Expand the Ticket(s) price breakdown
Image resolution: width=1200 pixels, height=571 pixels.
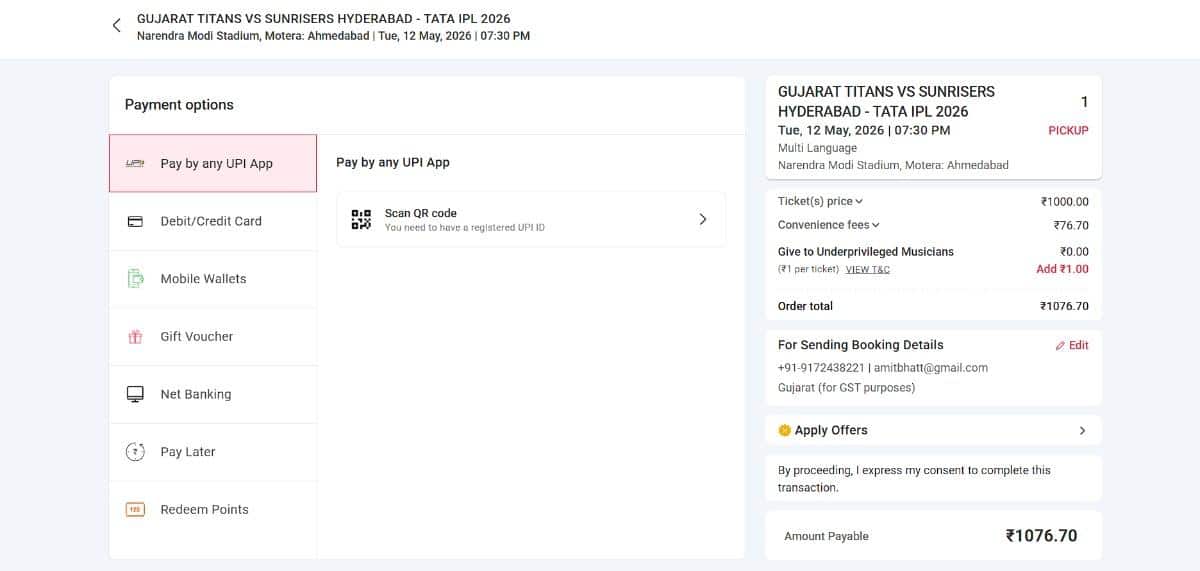[x=820, y=201]
